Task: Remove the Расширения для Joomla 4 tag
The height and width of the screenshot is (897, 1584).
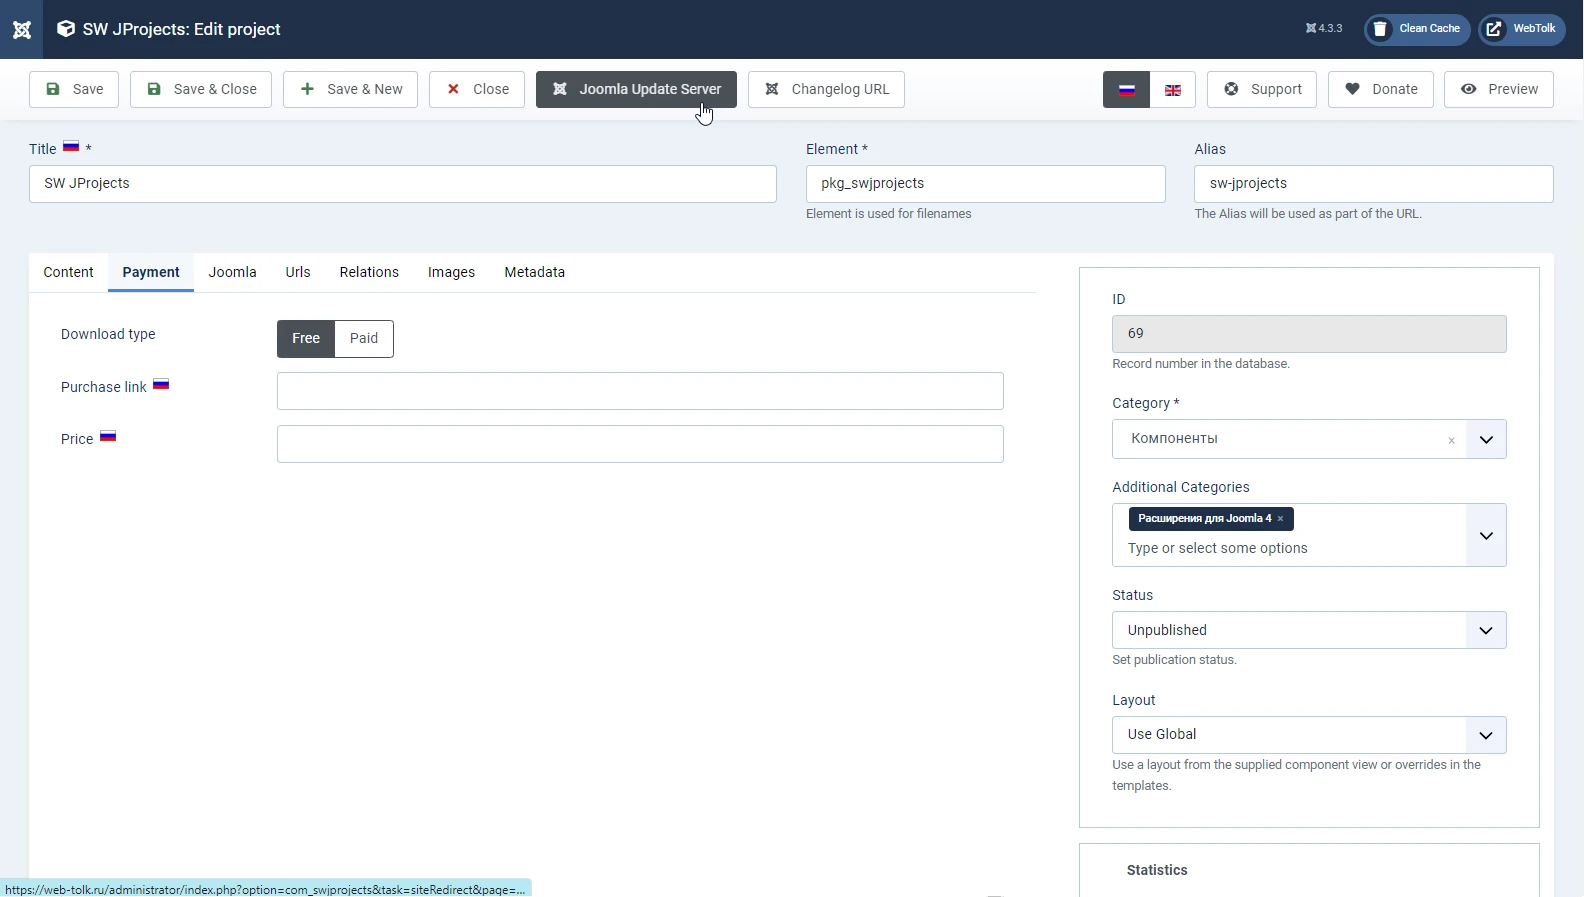Action: click(1280, 519)
